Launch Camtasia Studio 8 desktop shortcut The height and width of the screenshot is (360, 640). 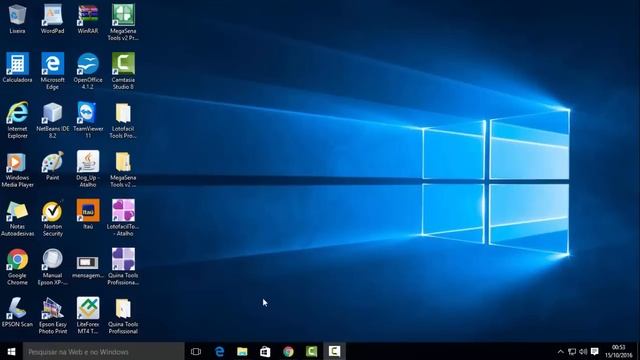pos(123,64)
